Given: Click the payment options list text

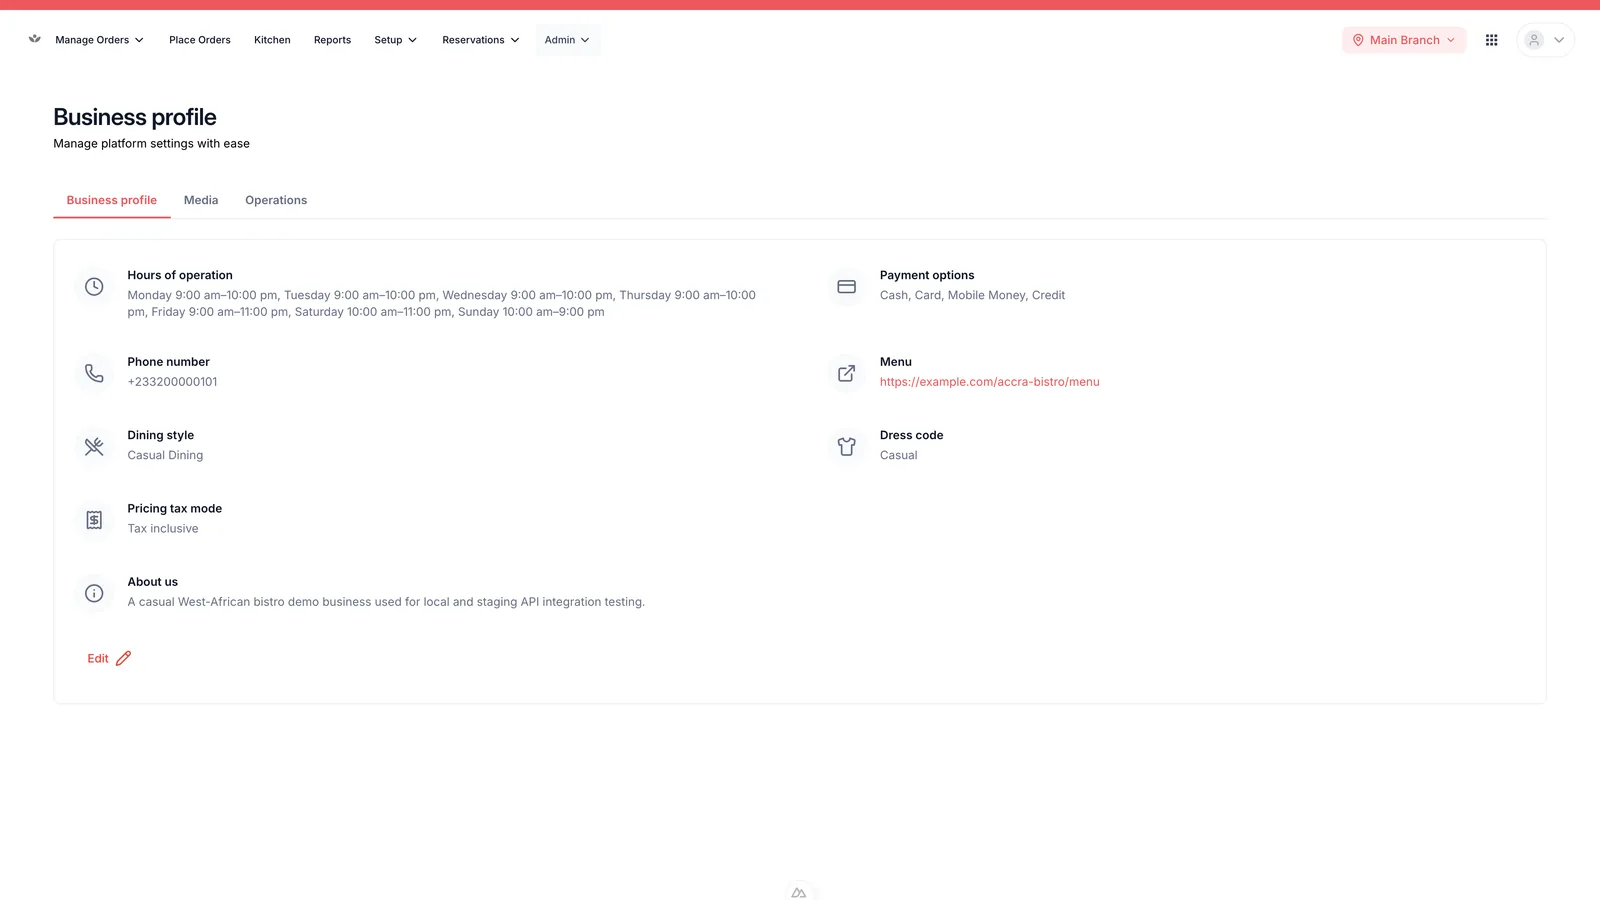Looking at the screenshot, I should coord(972,295).
